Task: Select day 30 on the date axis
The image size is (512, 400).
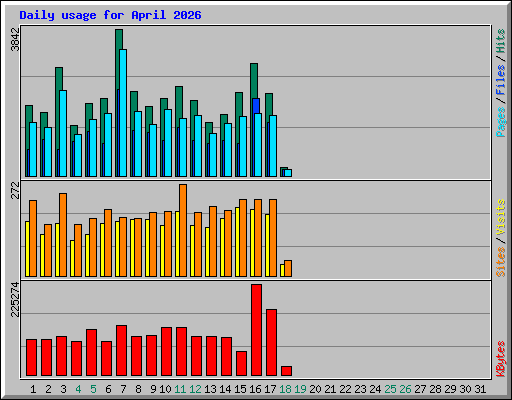Action: (465, 389)
